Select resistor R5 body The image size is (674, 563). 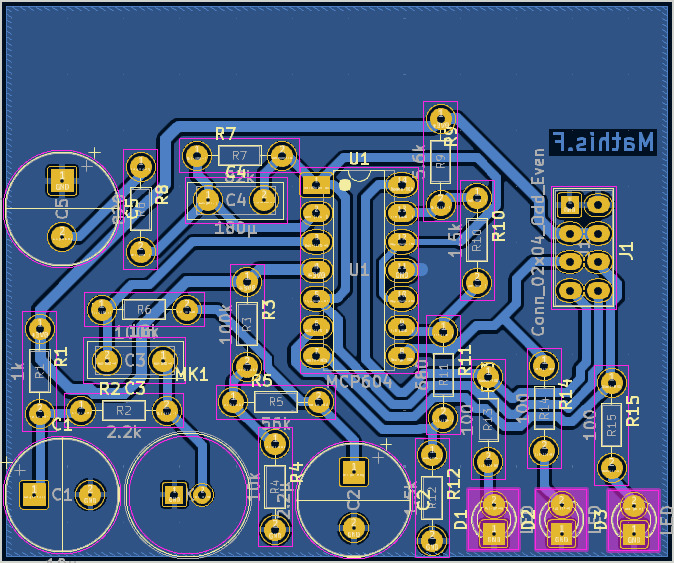click(x=275, y=402)
